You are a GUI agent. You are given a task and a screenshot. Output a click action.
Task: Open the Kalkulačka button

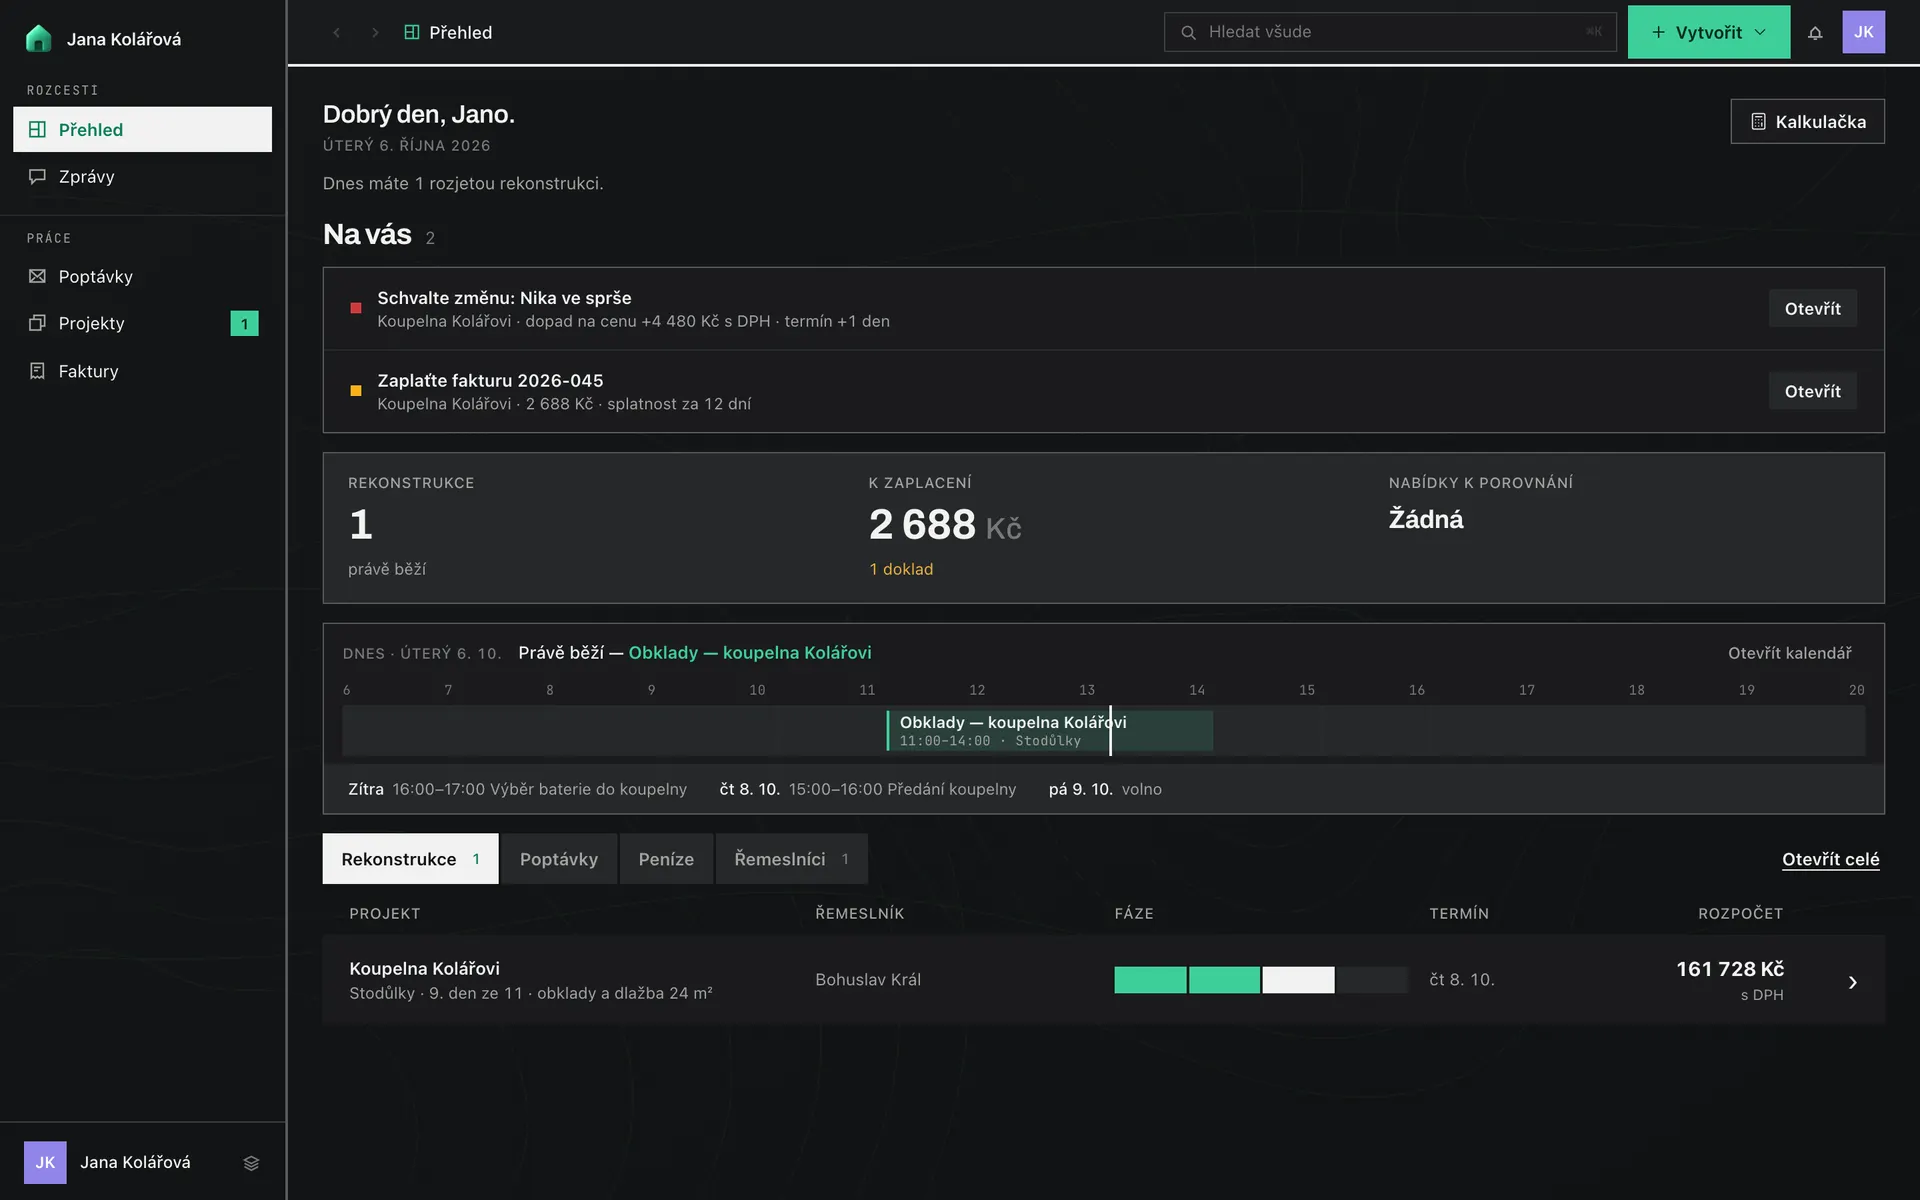click(1807, 121)
